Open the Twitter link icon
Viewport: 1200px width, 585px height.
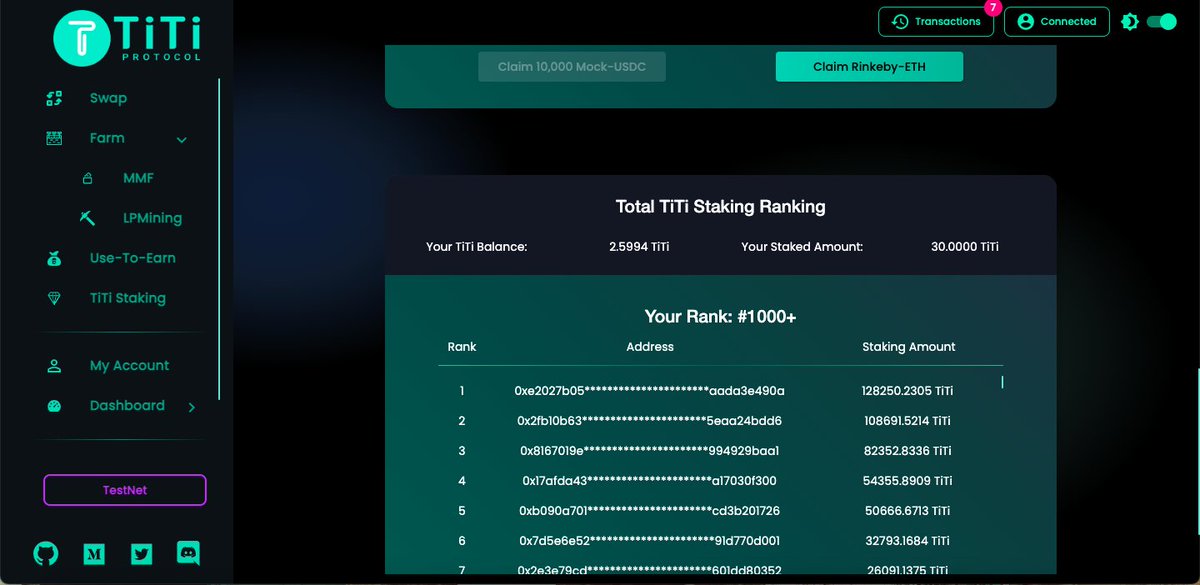click(x=141, y=554)
